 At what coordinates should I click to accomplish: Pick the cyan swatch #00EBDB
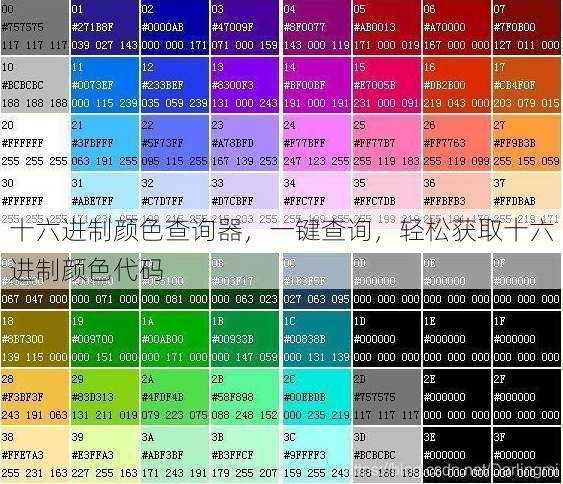point(316,397)
